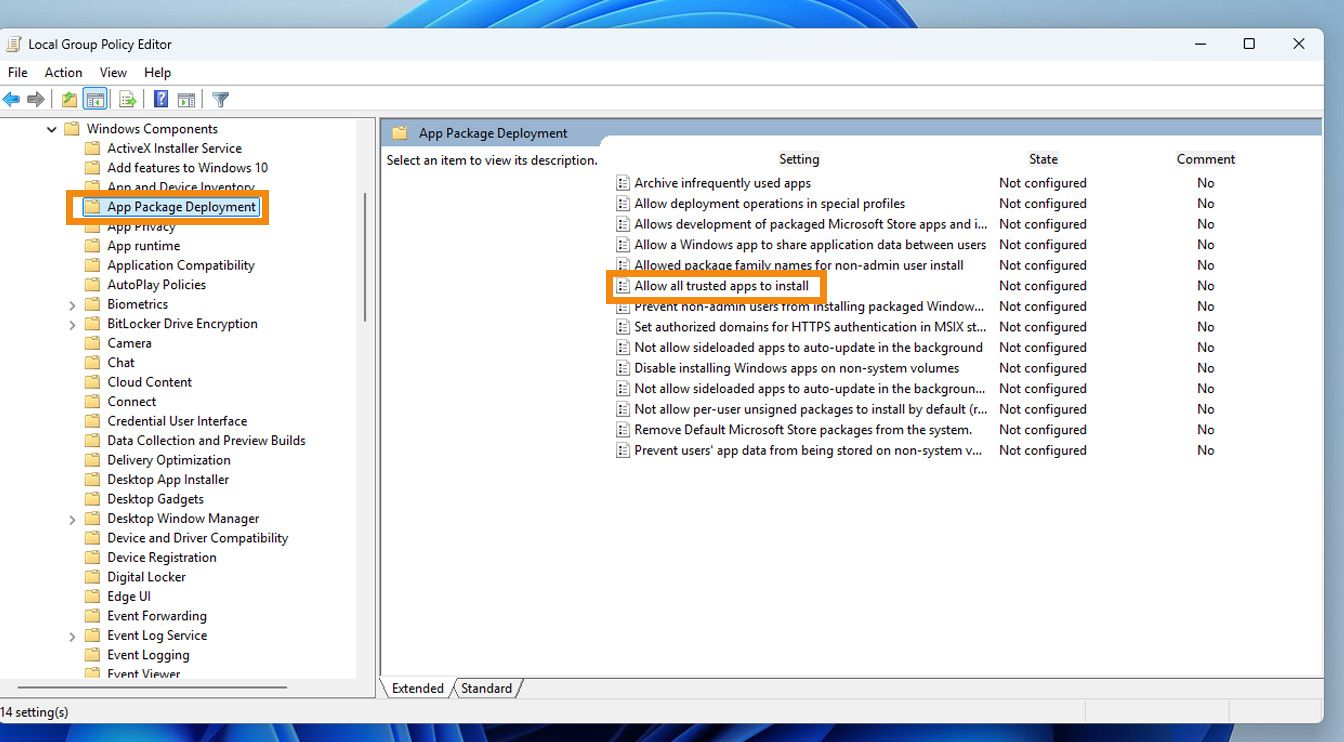Click the Export List toolbar icon
Image resolution: width=1344 pixels, height=742 pixels.
127,99
